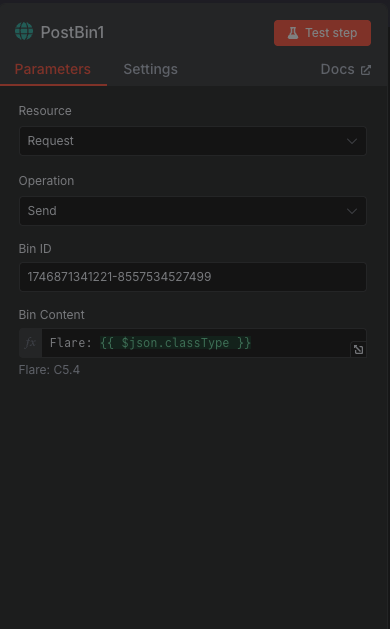390x629 pixels.
Task: Select the Parameters tab
Action: (53, 69)
